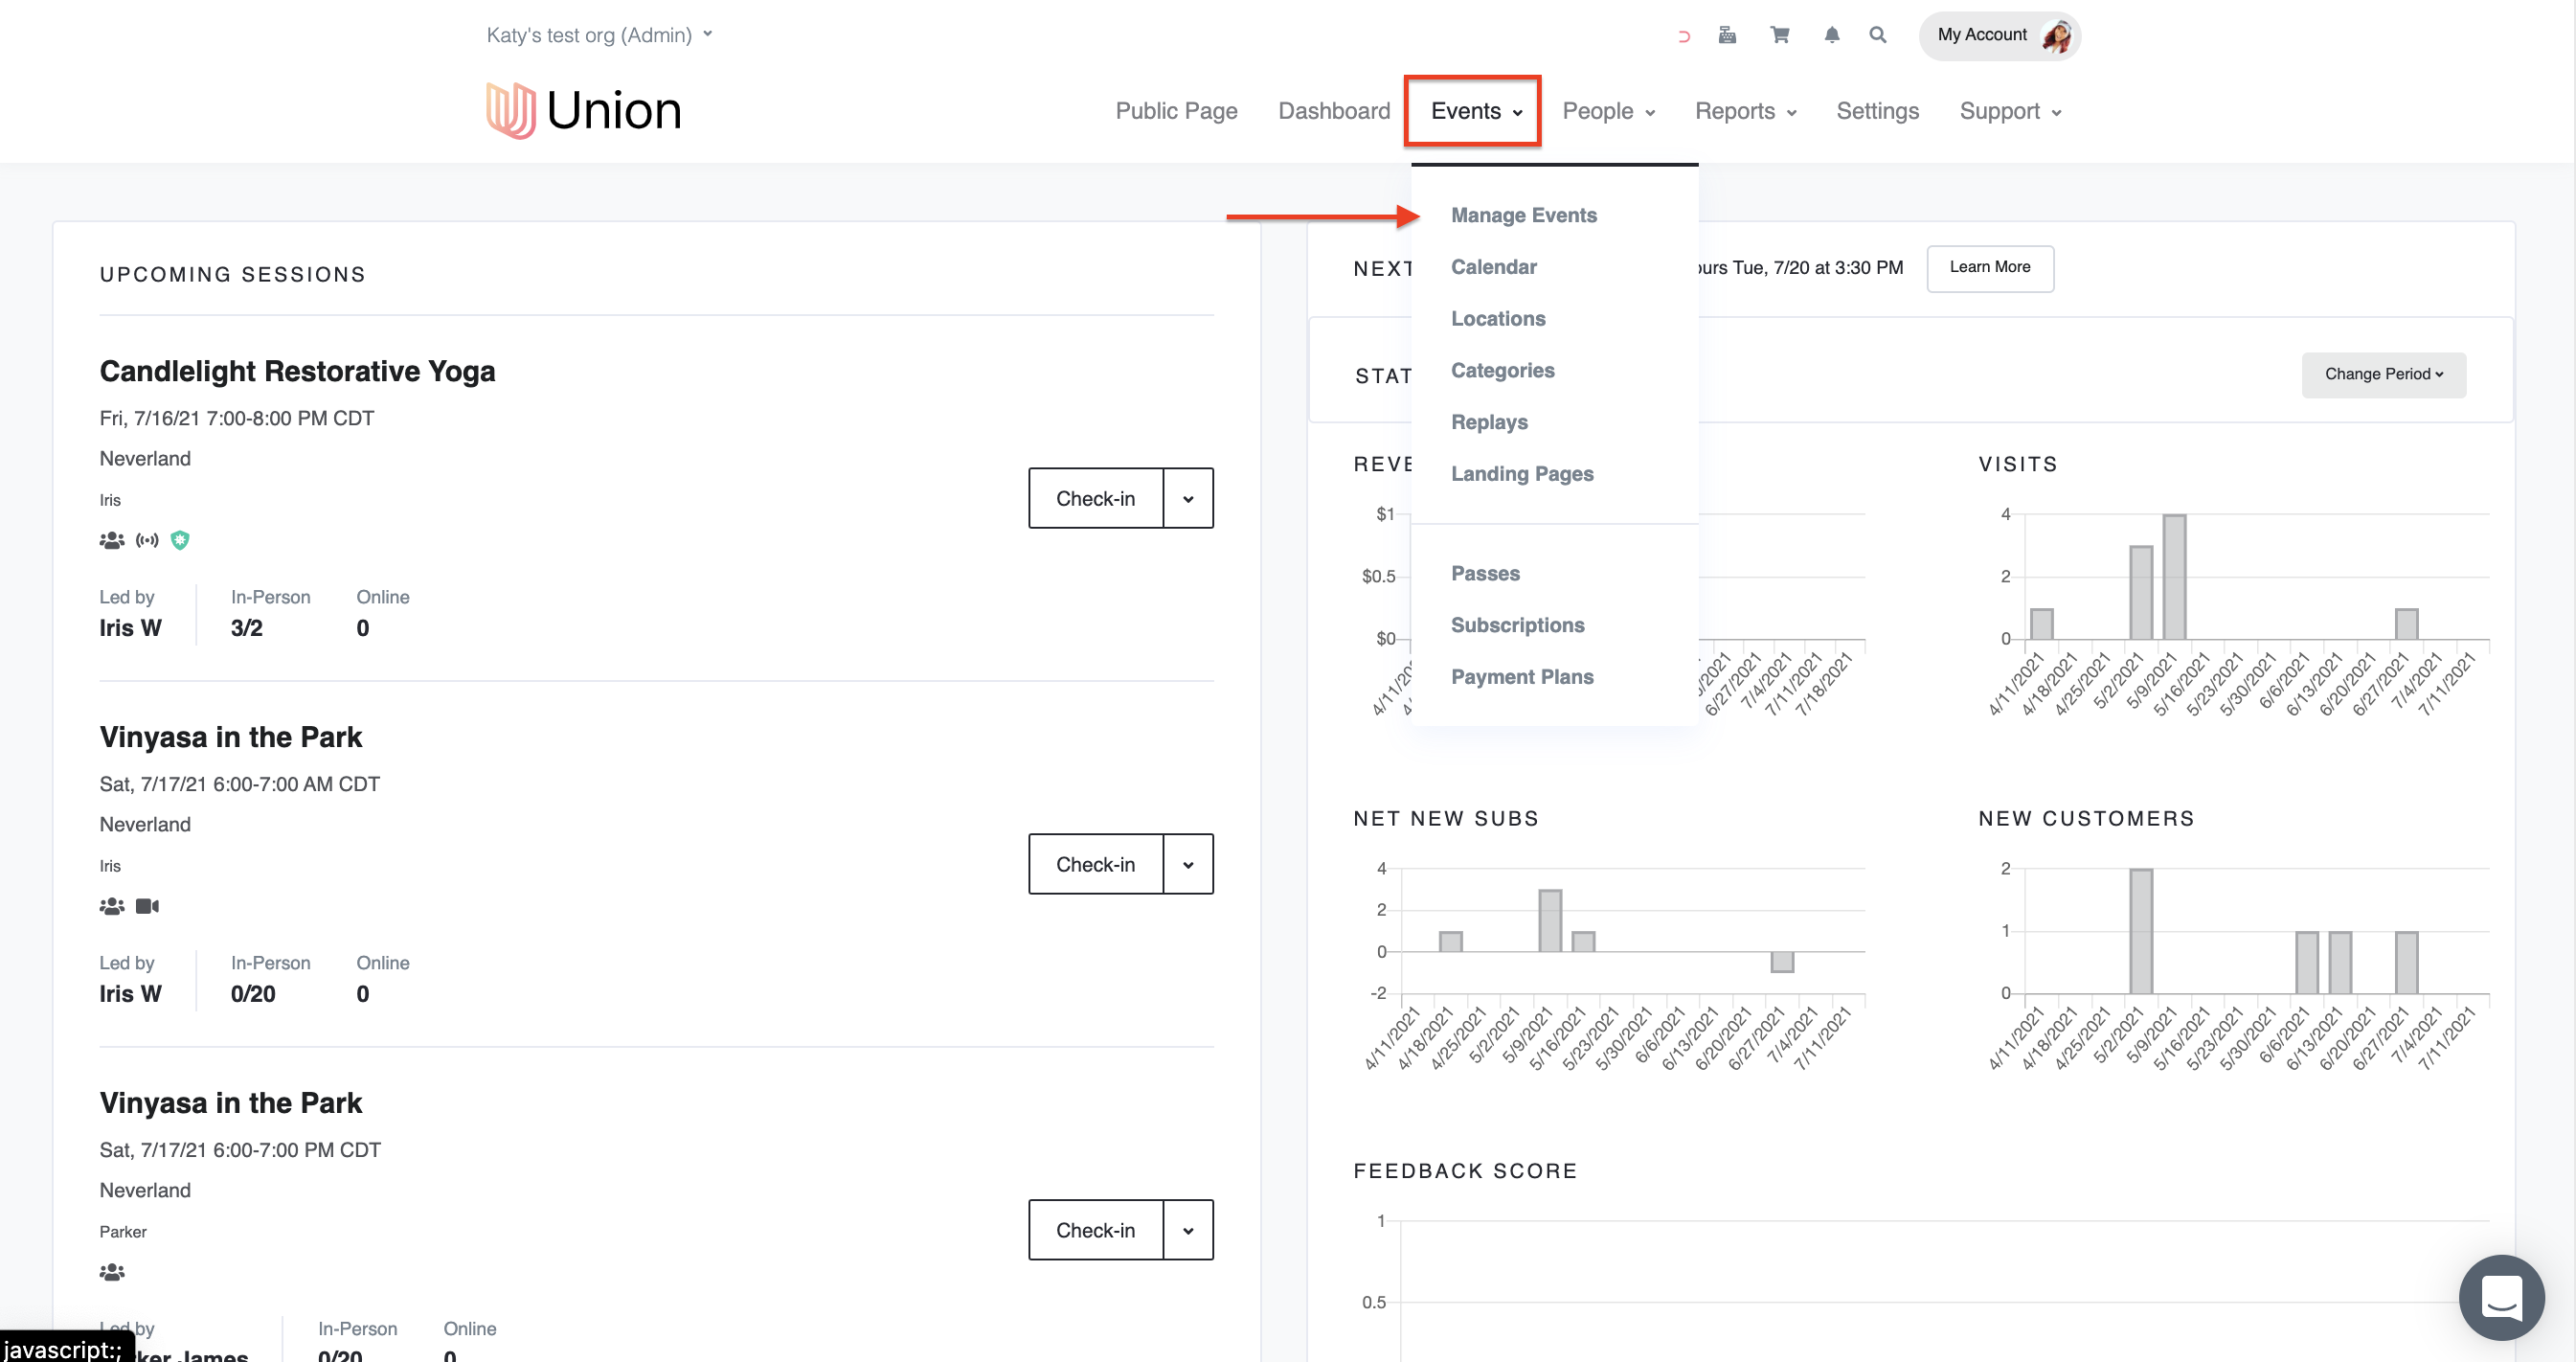Click the Learn More button

pyautogui.click(x=1988, y=267)
